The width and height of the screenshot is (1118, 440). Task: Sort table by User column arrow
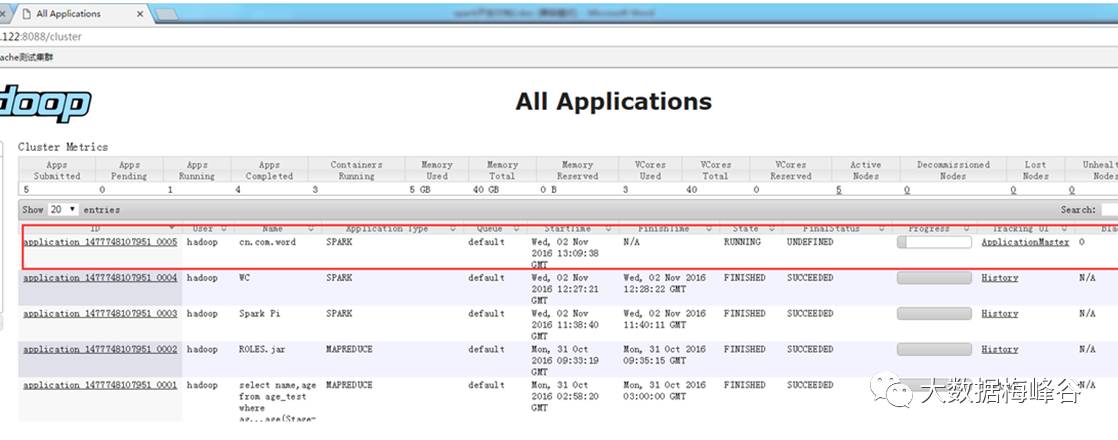point(223,229)
